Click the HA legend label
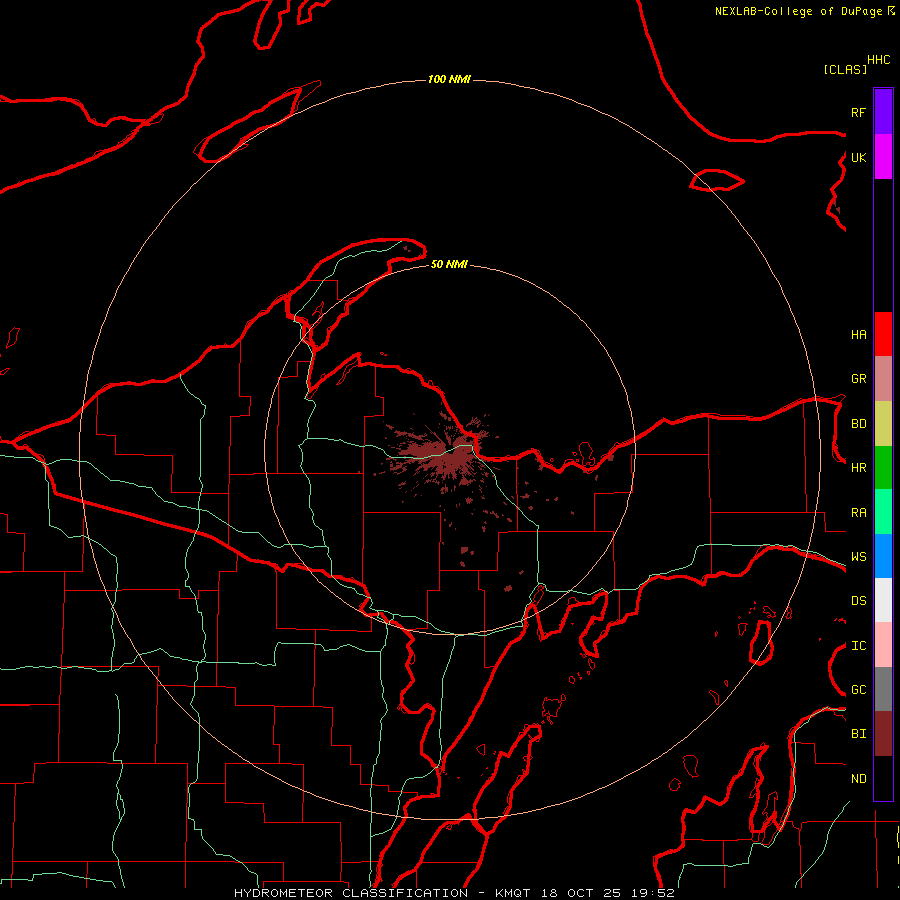The width and height of the screenshot is (900, 900). 858,335
